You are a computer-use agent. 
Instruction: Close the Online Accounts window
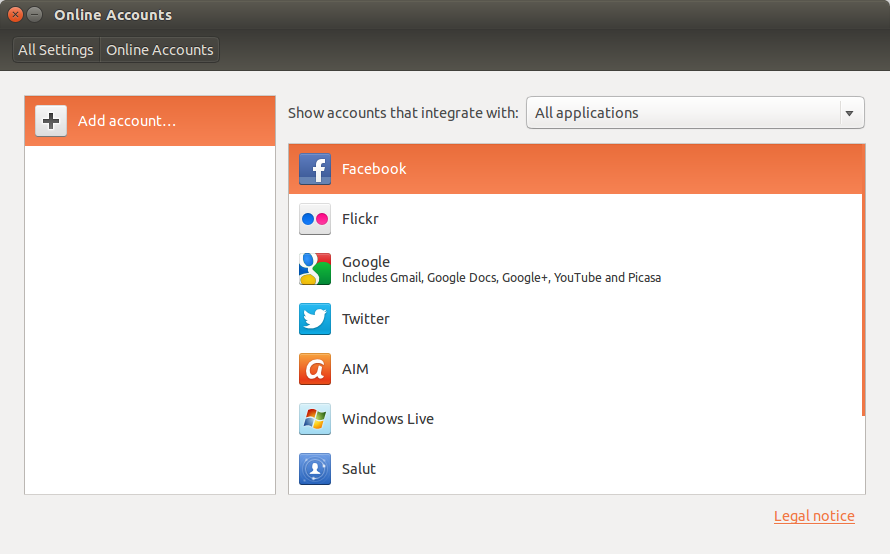pos(15,14)
